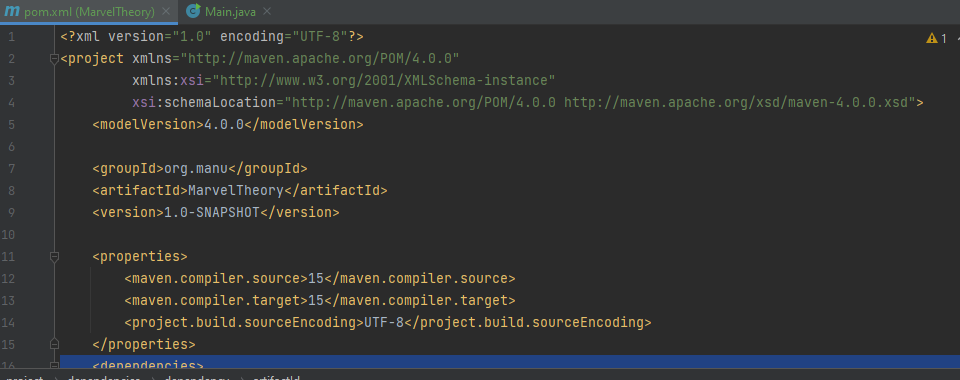Click the closing properties tag
960x380 pixels.
(144, 344)
